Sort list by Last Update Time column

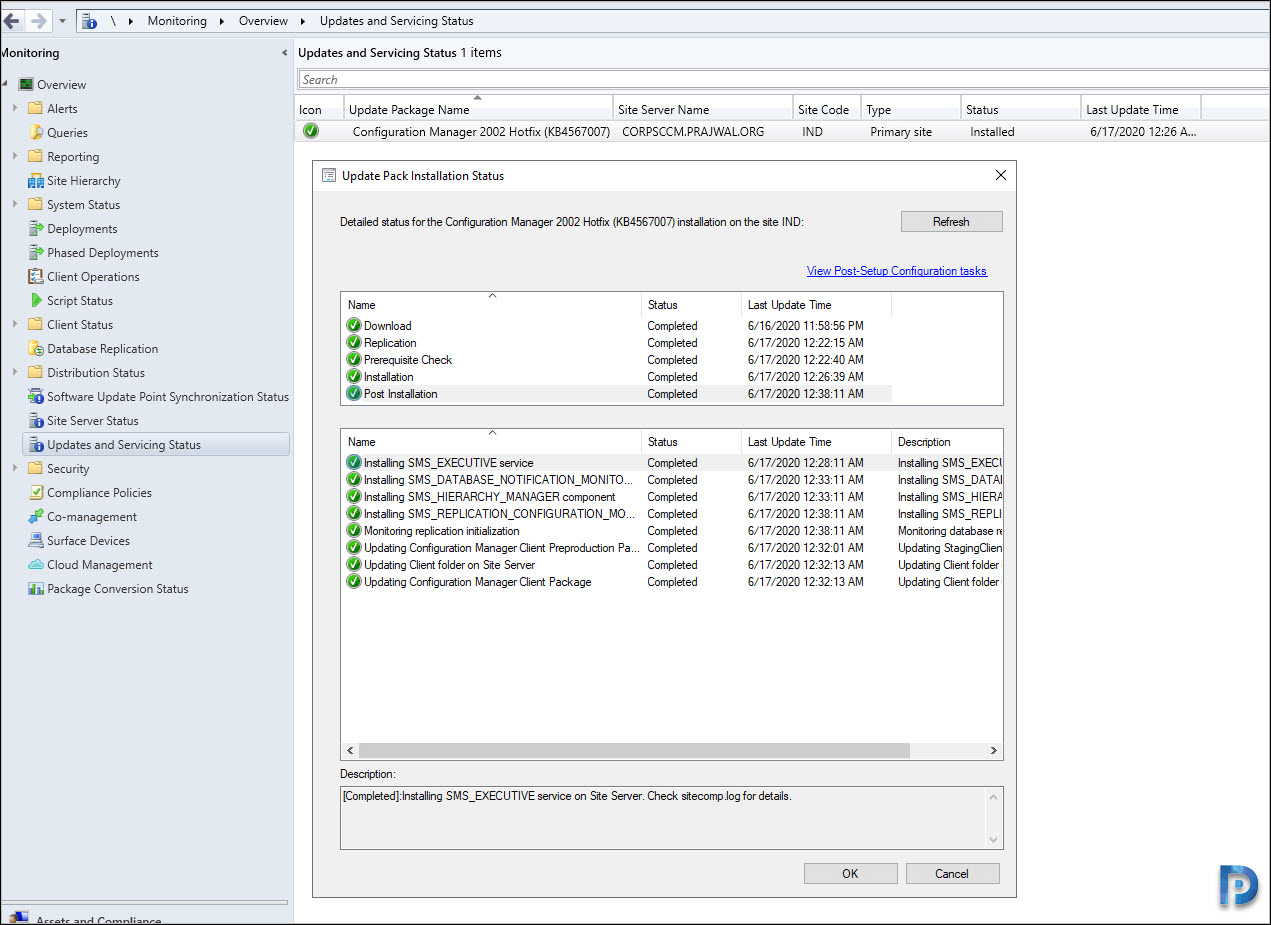point(1140,109)
